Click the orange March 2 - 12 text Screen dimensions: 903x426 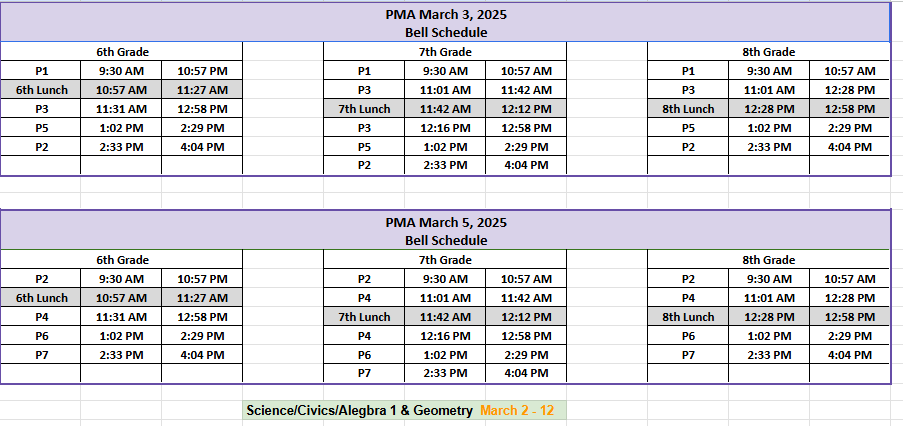click(x=519, y=410)
